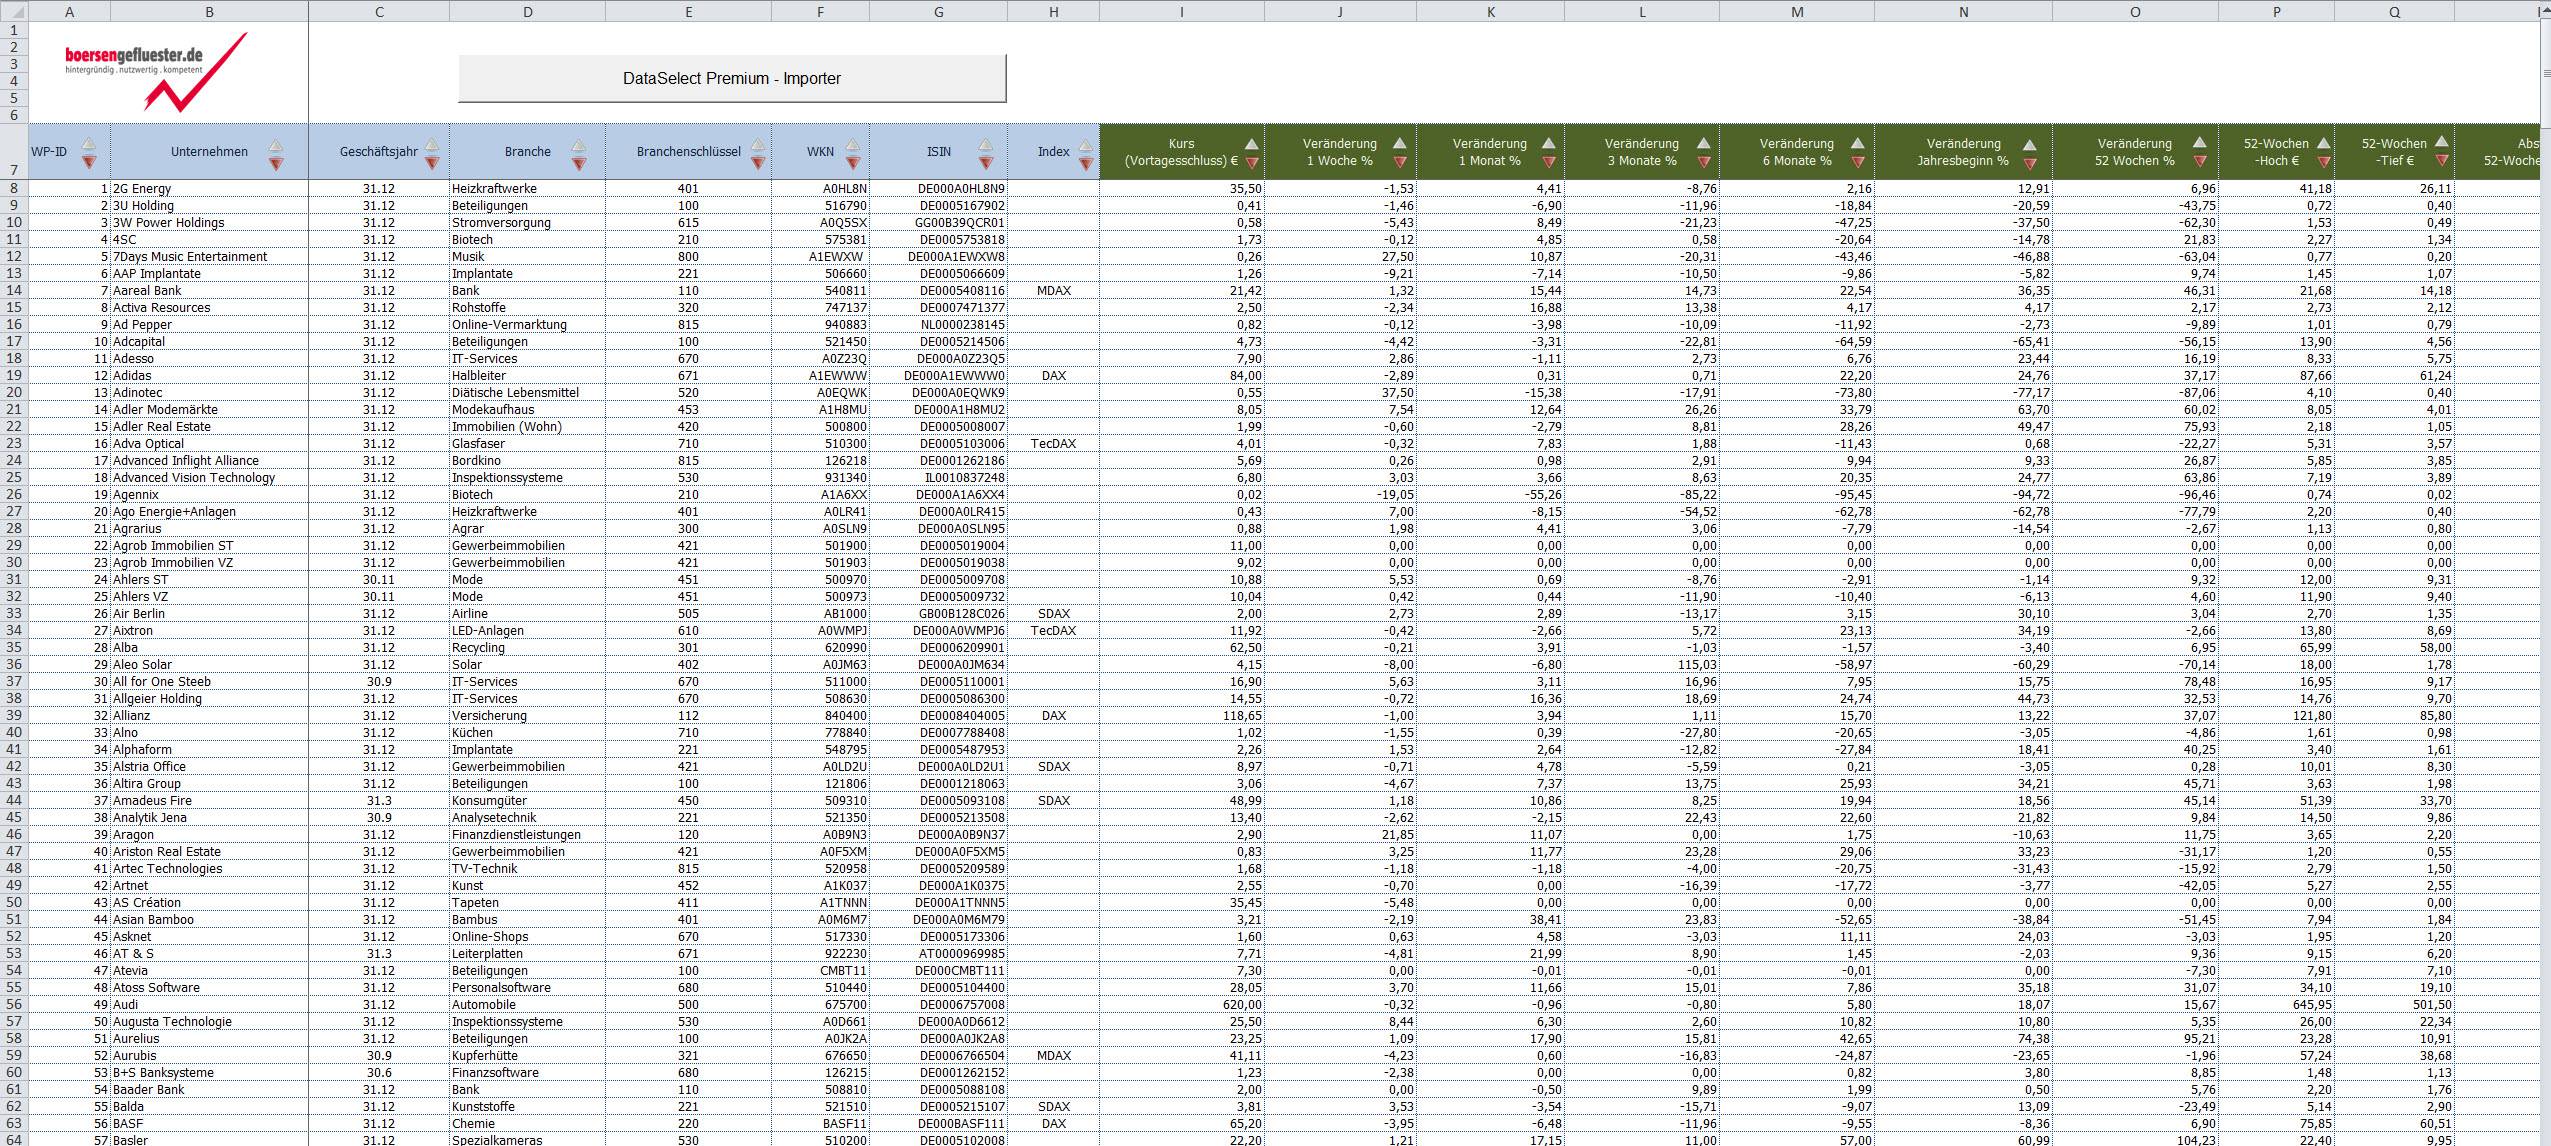The image size is (2551, 1146).
Task: Sort Branche column descending
Action: tap(579, 162)
